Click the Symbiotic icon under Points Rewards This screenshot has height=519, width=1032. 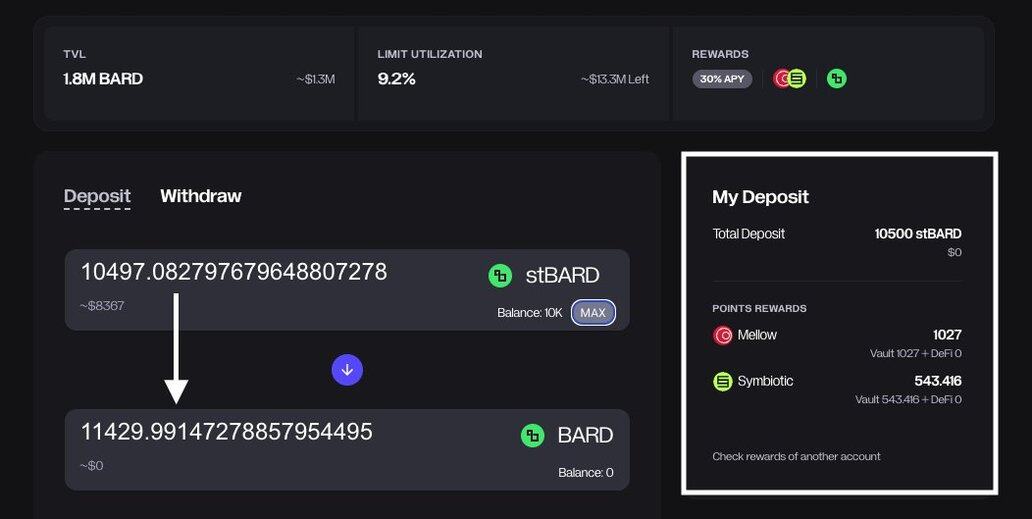(x=722, y=381)
